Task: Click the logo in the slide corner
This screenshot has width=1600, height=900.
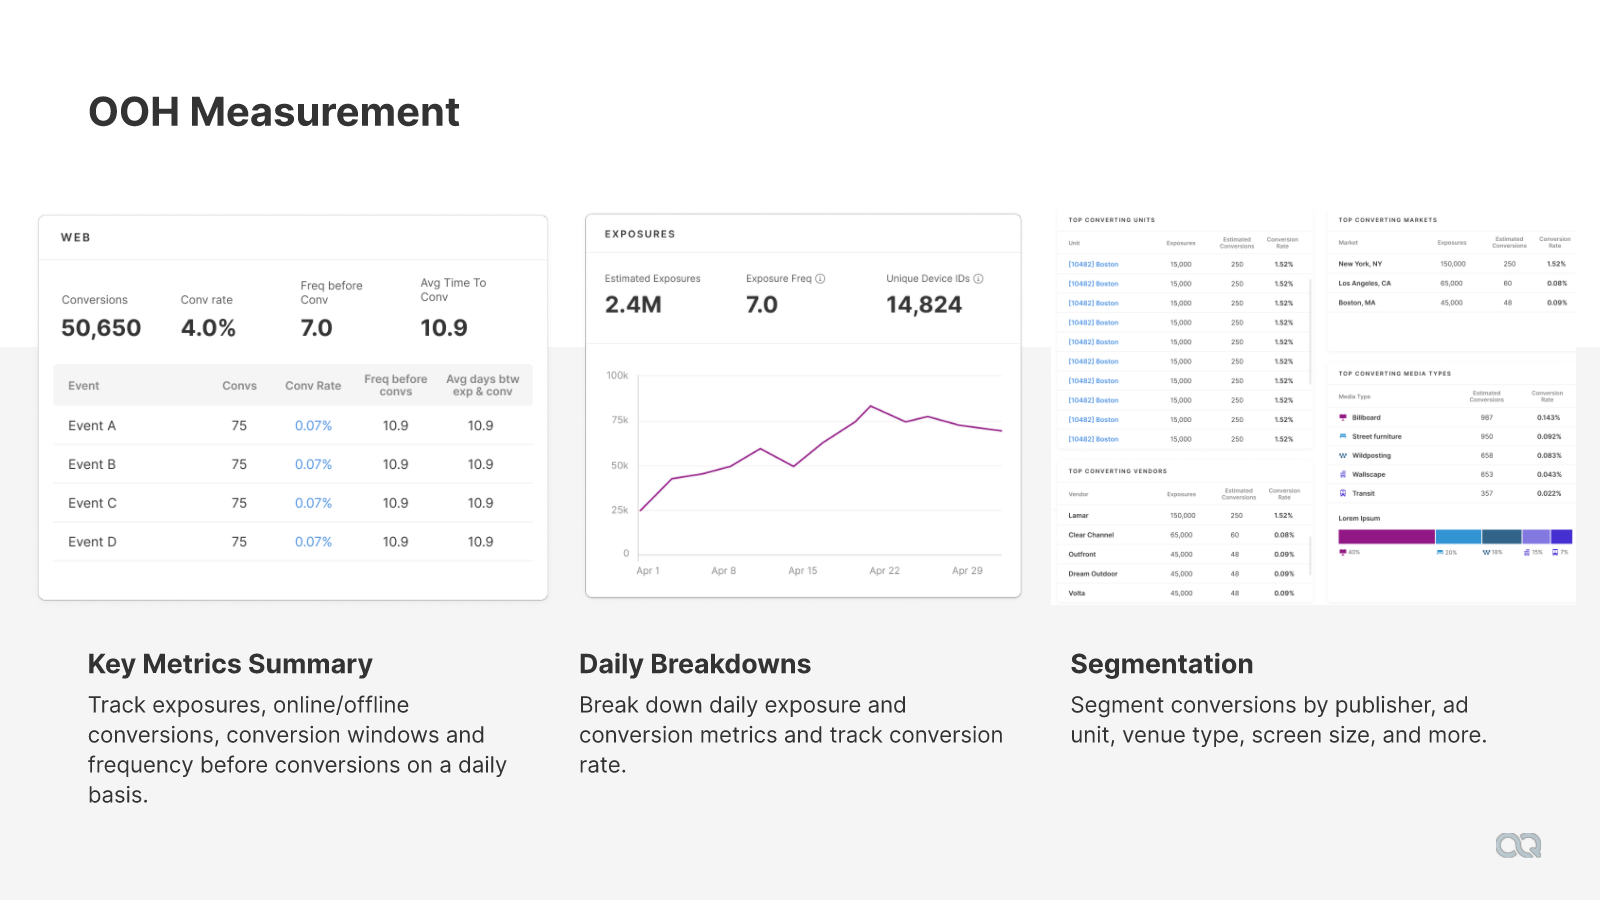Action: (x=1518, y=846)
